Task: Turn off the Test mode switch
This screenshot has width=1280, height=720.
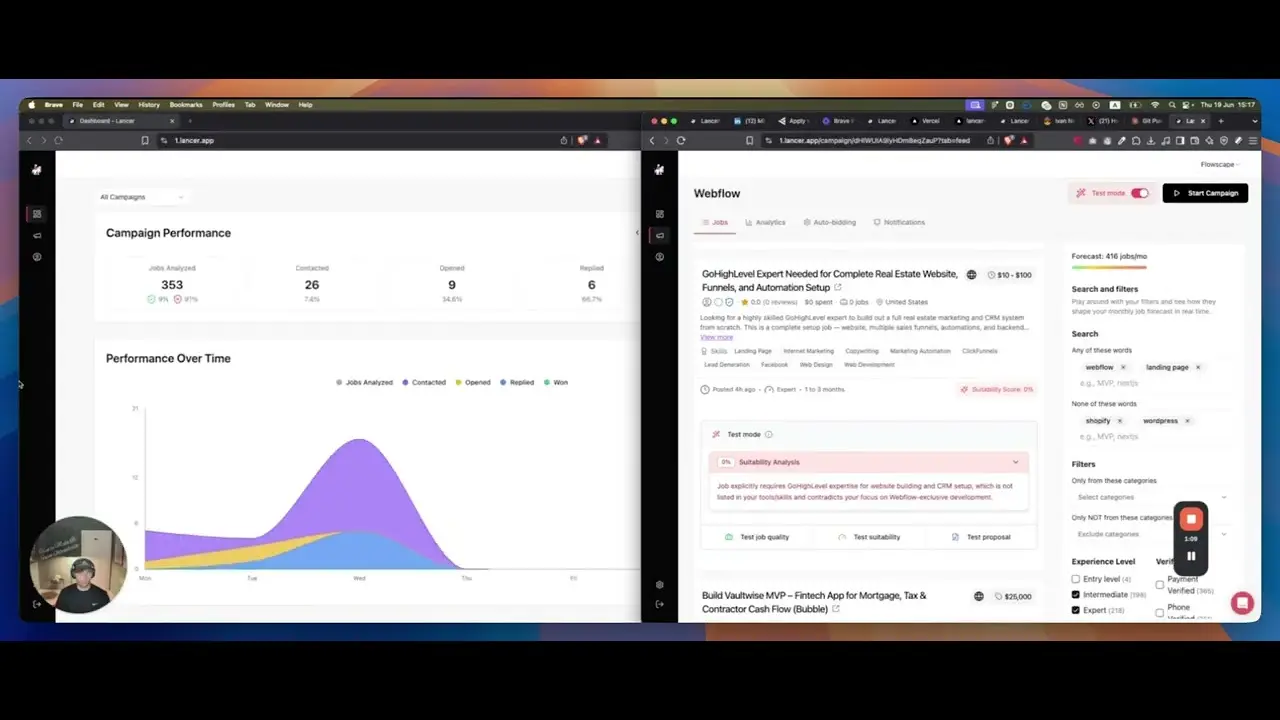Action: click(1139, 193)
